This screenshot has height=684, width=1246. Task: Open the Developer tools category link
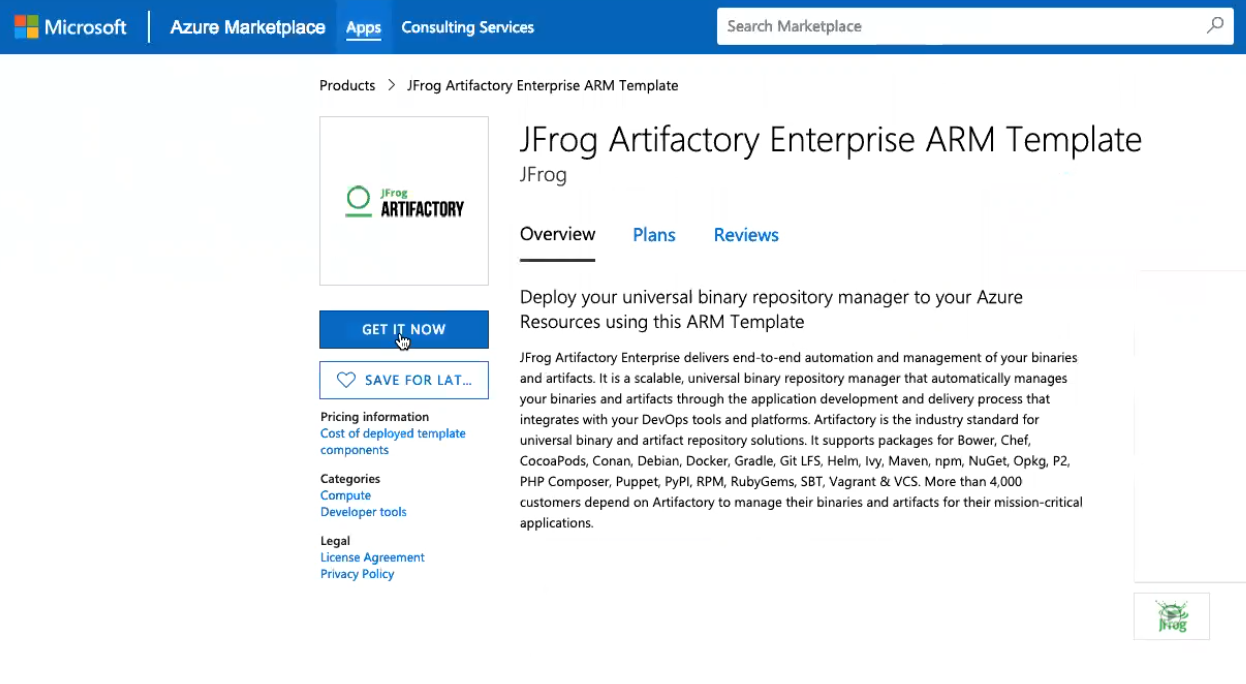(x=362, y=511)
